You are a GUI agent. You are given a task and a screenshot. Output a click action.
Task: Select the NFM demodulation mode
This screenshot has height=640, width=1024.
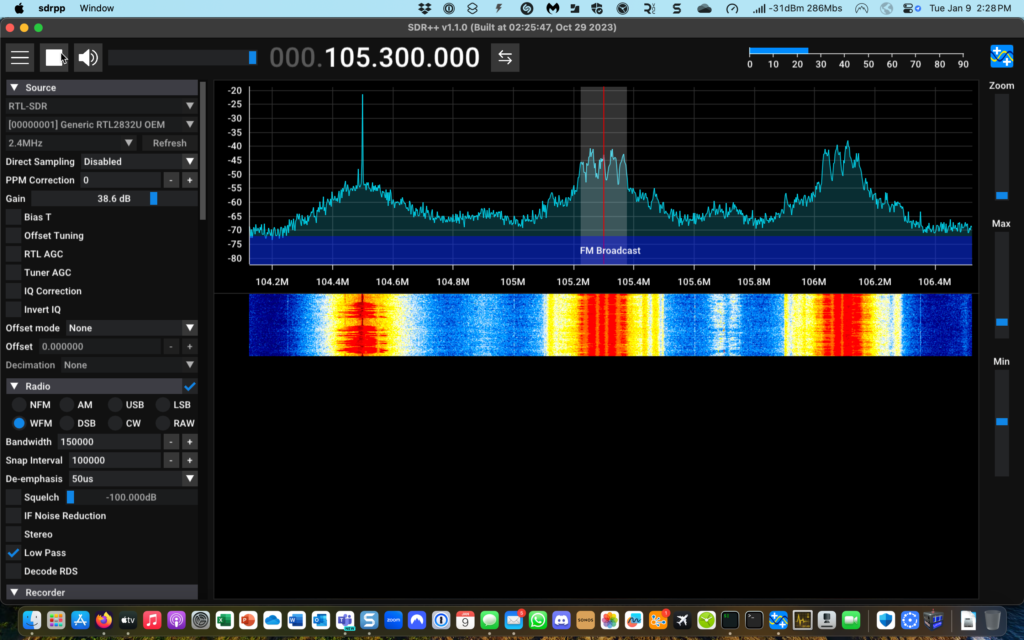tap(19, 405)
